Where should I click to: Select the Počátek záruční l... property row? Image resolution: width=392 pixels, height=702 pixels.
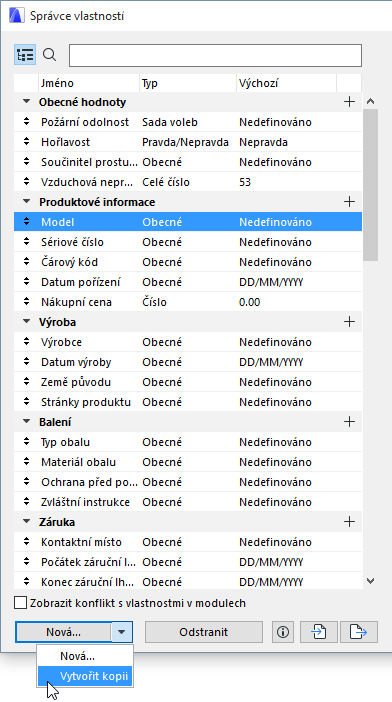click(x=187, y=562)
